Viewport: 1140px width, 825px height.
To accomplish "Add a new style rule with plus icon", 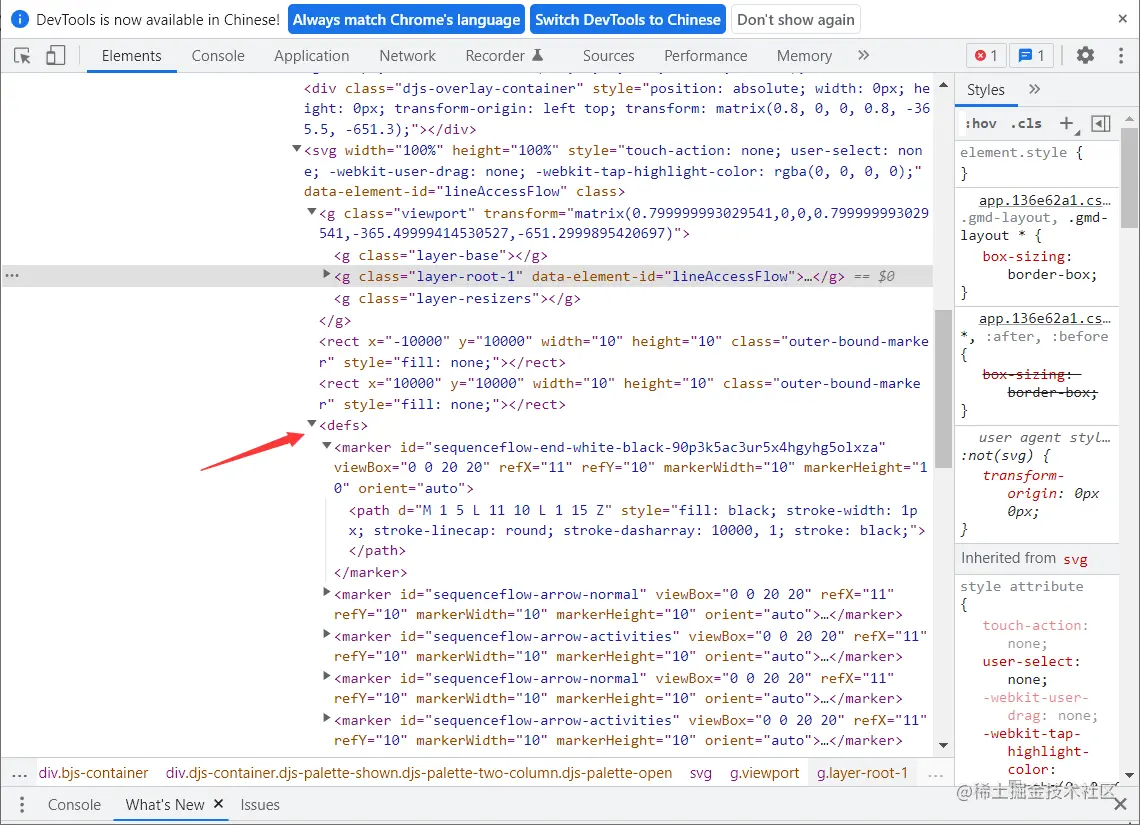I will tap(1067, 124).
